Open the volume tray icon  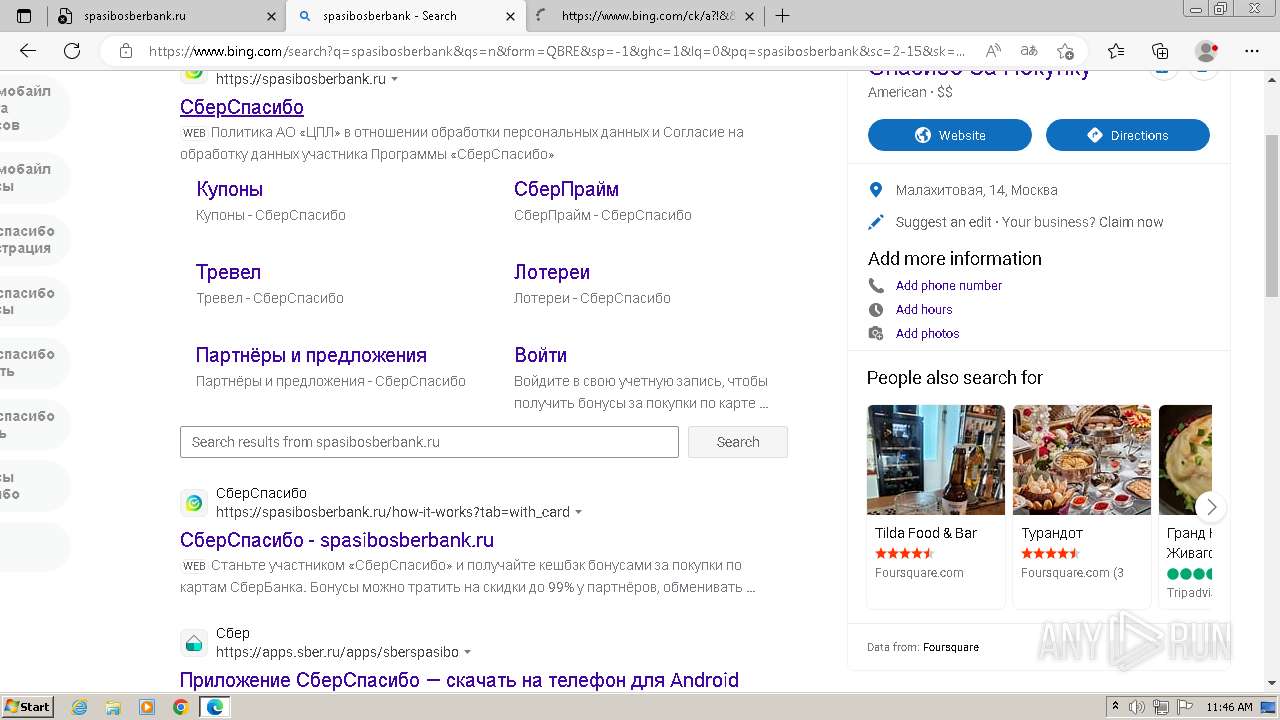1137,707
